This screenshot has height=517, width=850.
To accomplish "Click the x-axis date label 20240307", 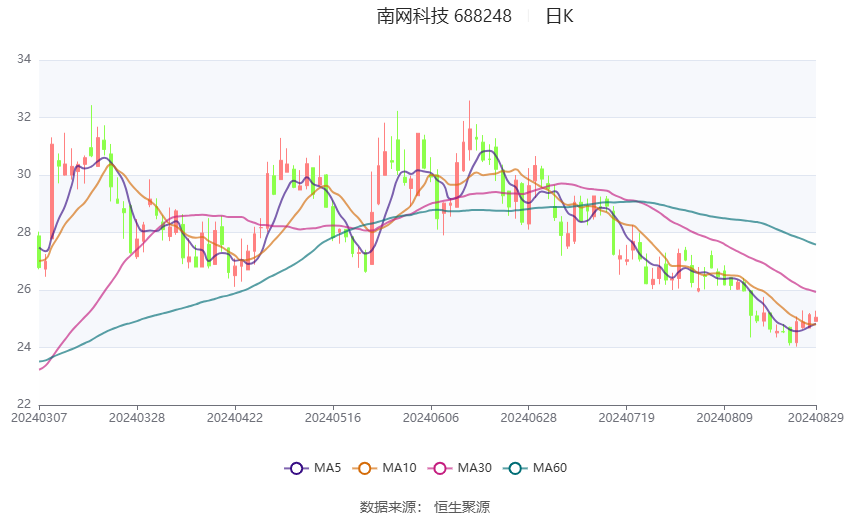I will 39,418.
